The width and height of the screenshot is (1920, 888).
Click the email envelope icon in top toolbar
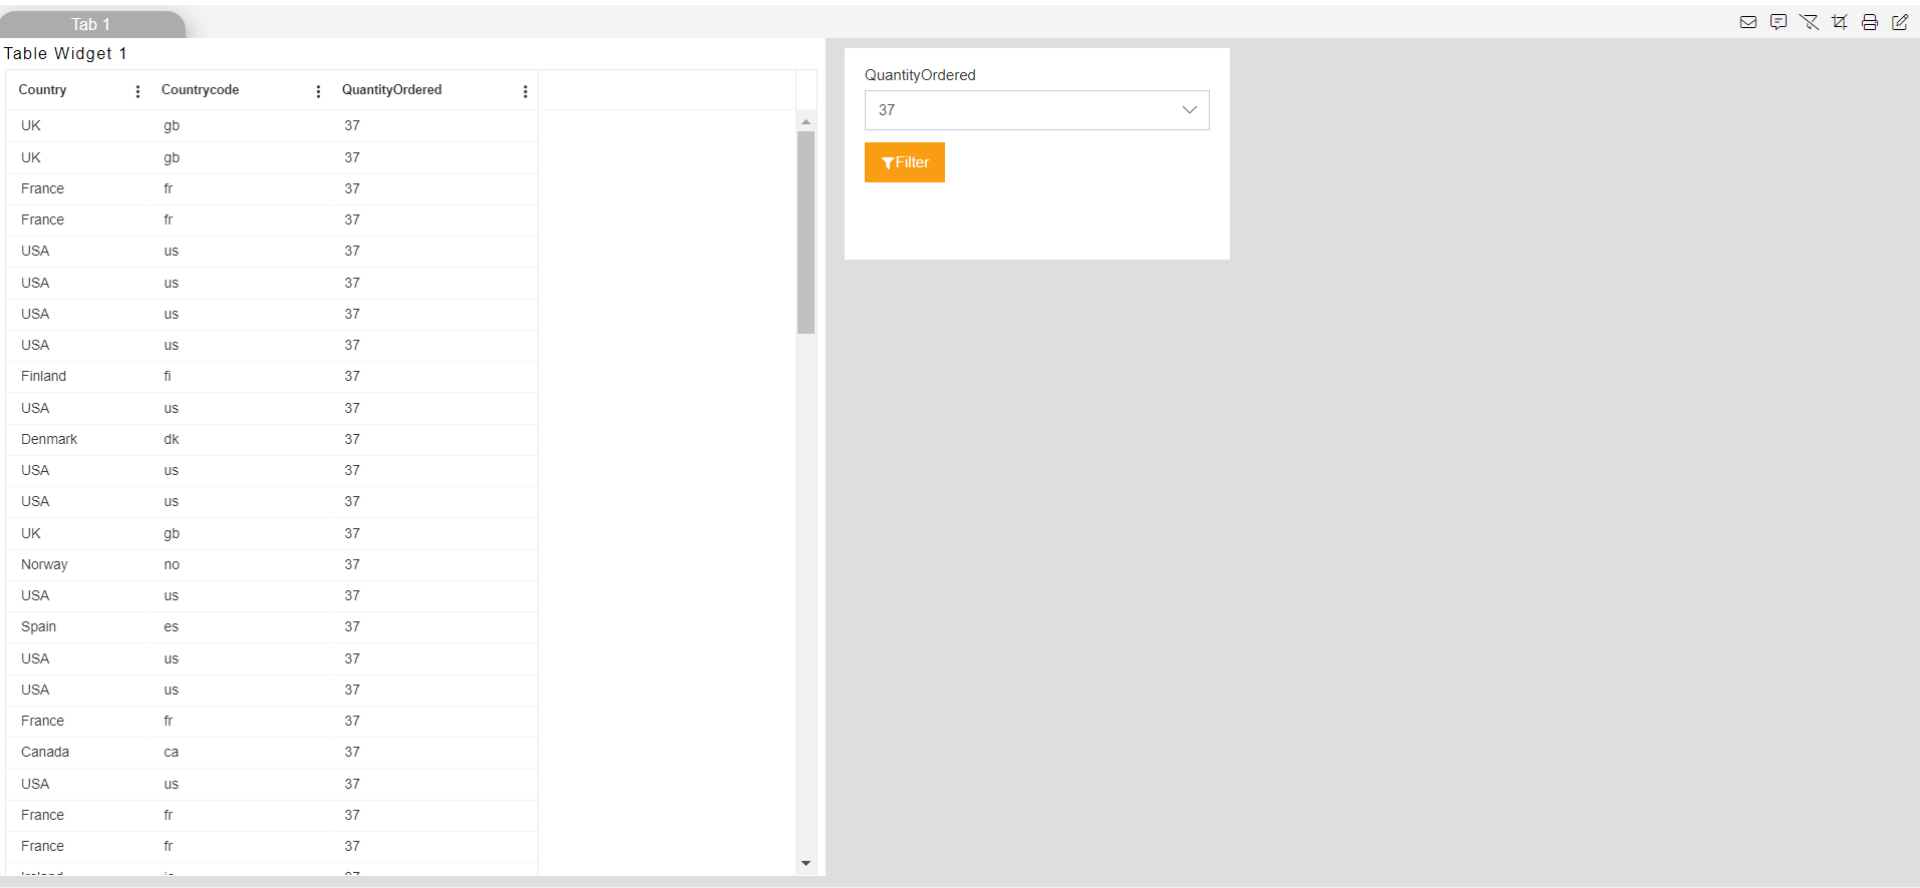(x=1748, y=22)
